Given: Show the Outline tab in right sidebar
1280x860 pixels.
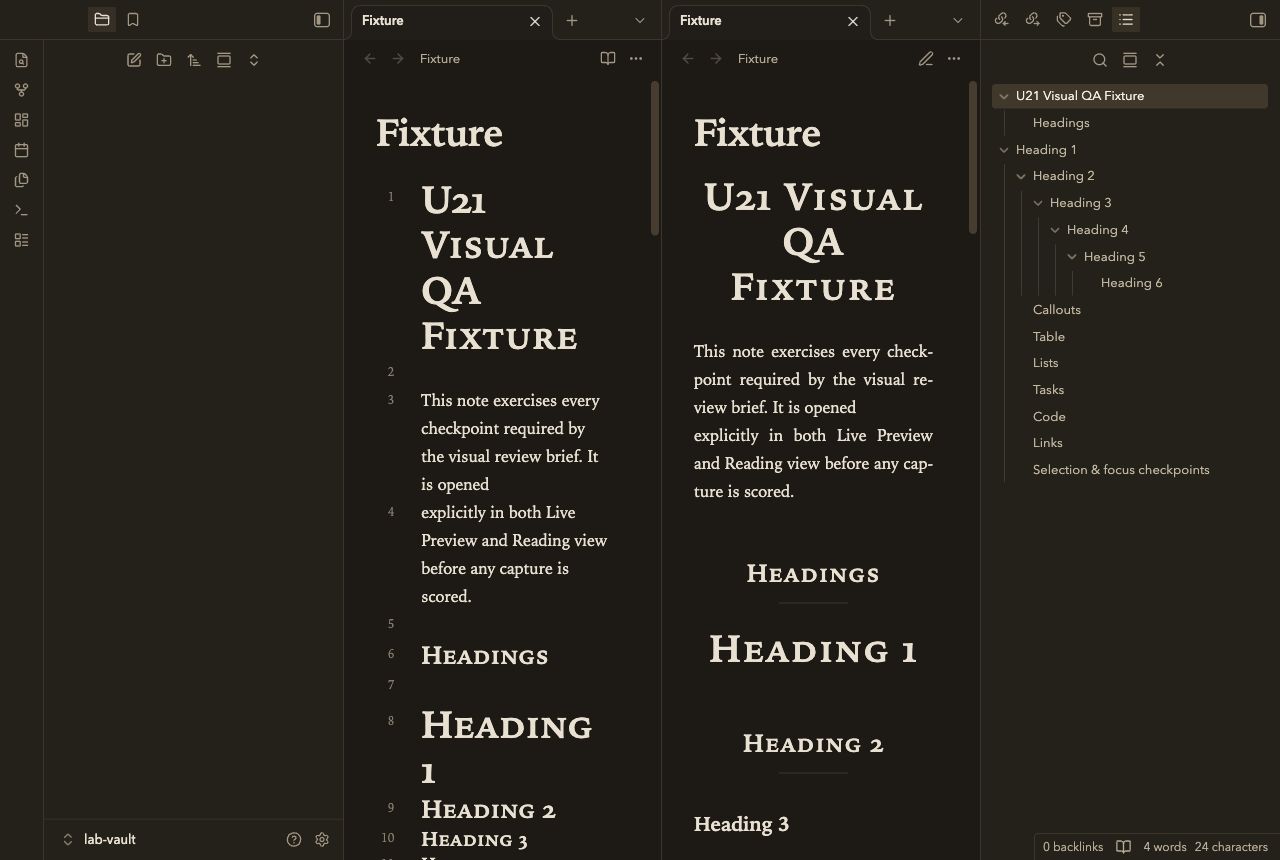Looking at the screenshot, I should (x=1126, y=20).
